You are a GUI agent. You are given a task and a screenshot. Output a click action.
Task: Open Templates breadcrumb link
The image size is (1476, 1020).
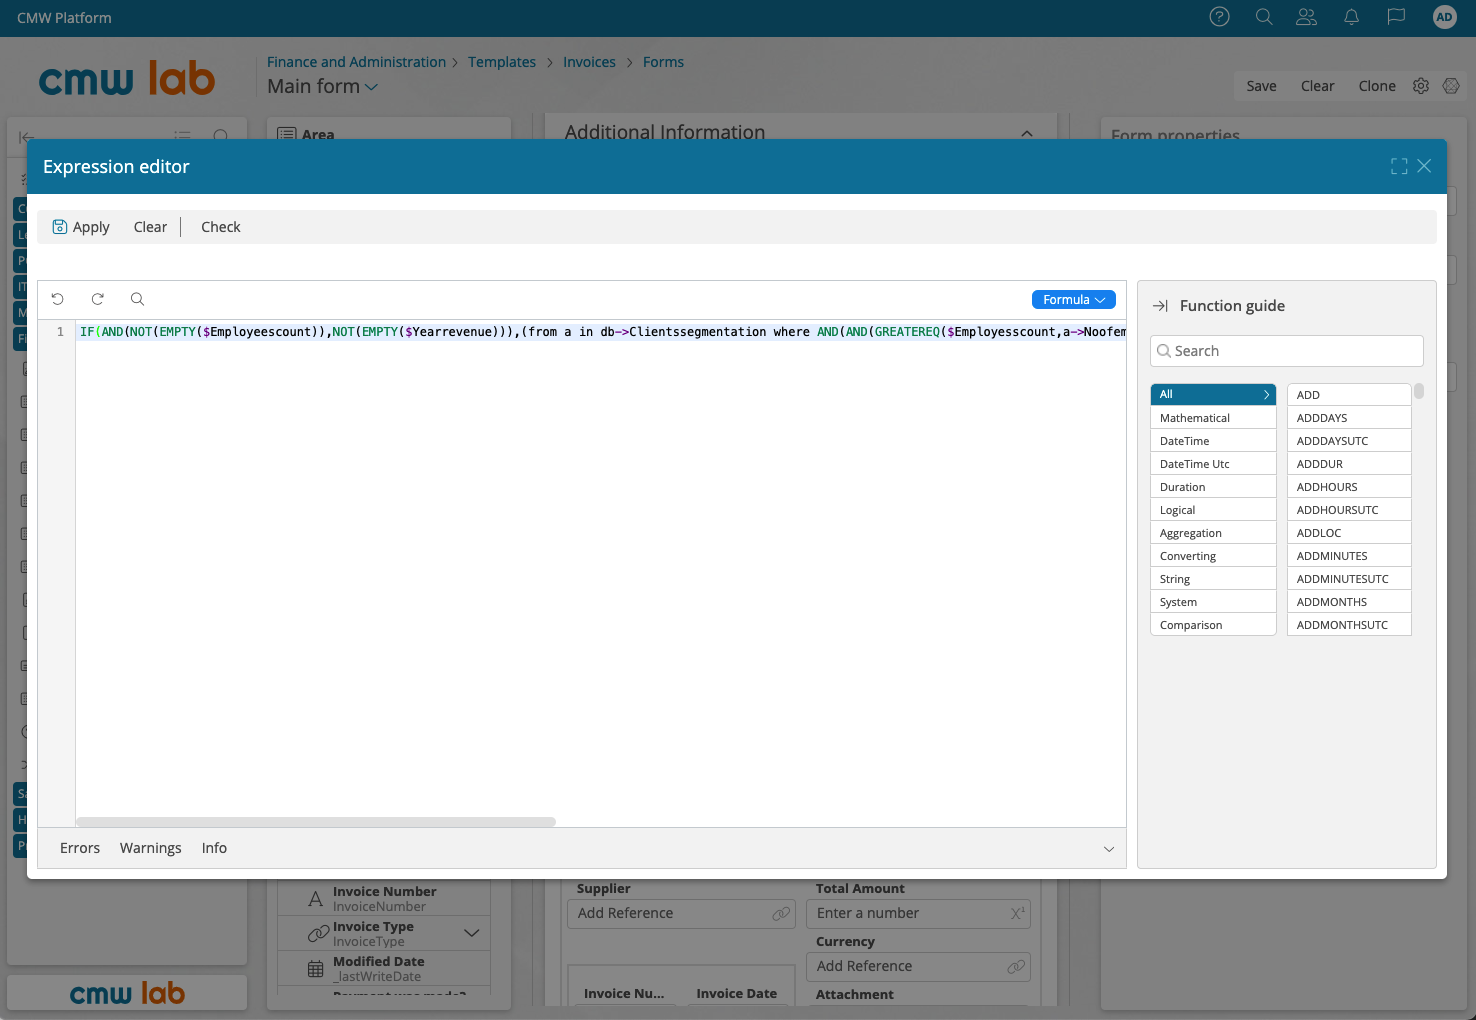click(502, 62)
